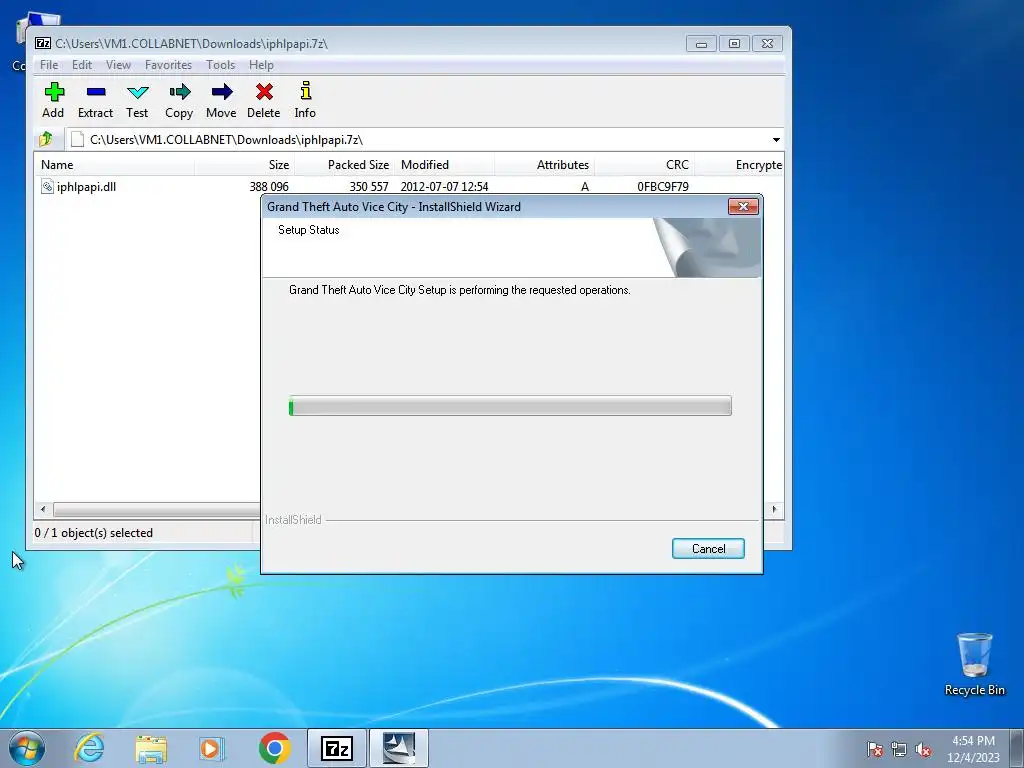This screenshot has width=1024, height=768.
Task: Sort by the CRC column header
Action: click(x=644, y=165)
